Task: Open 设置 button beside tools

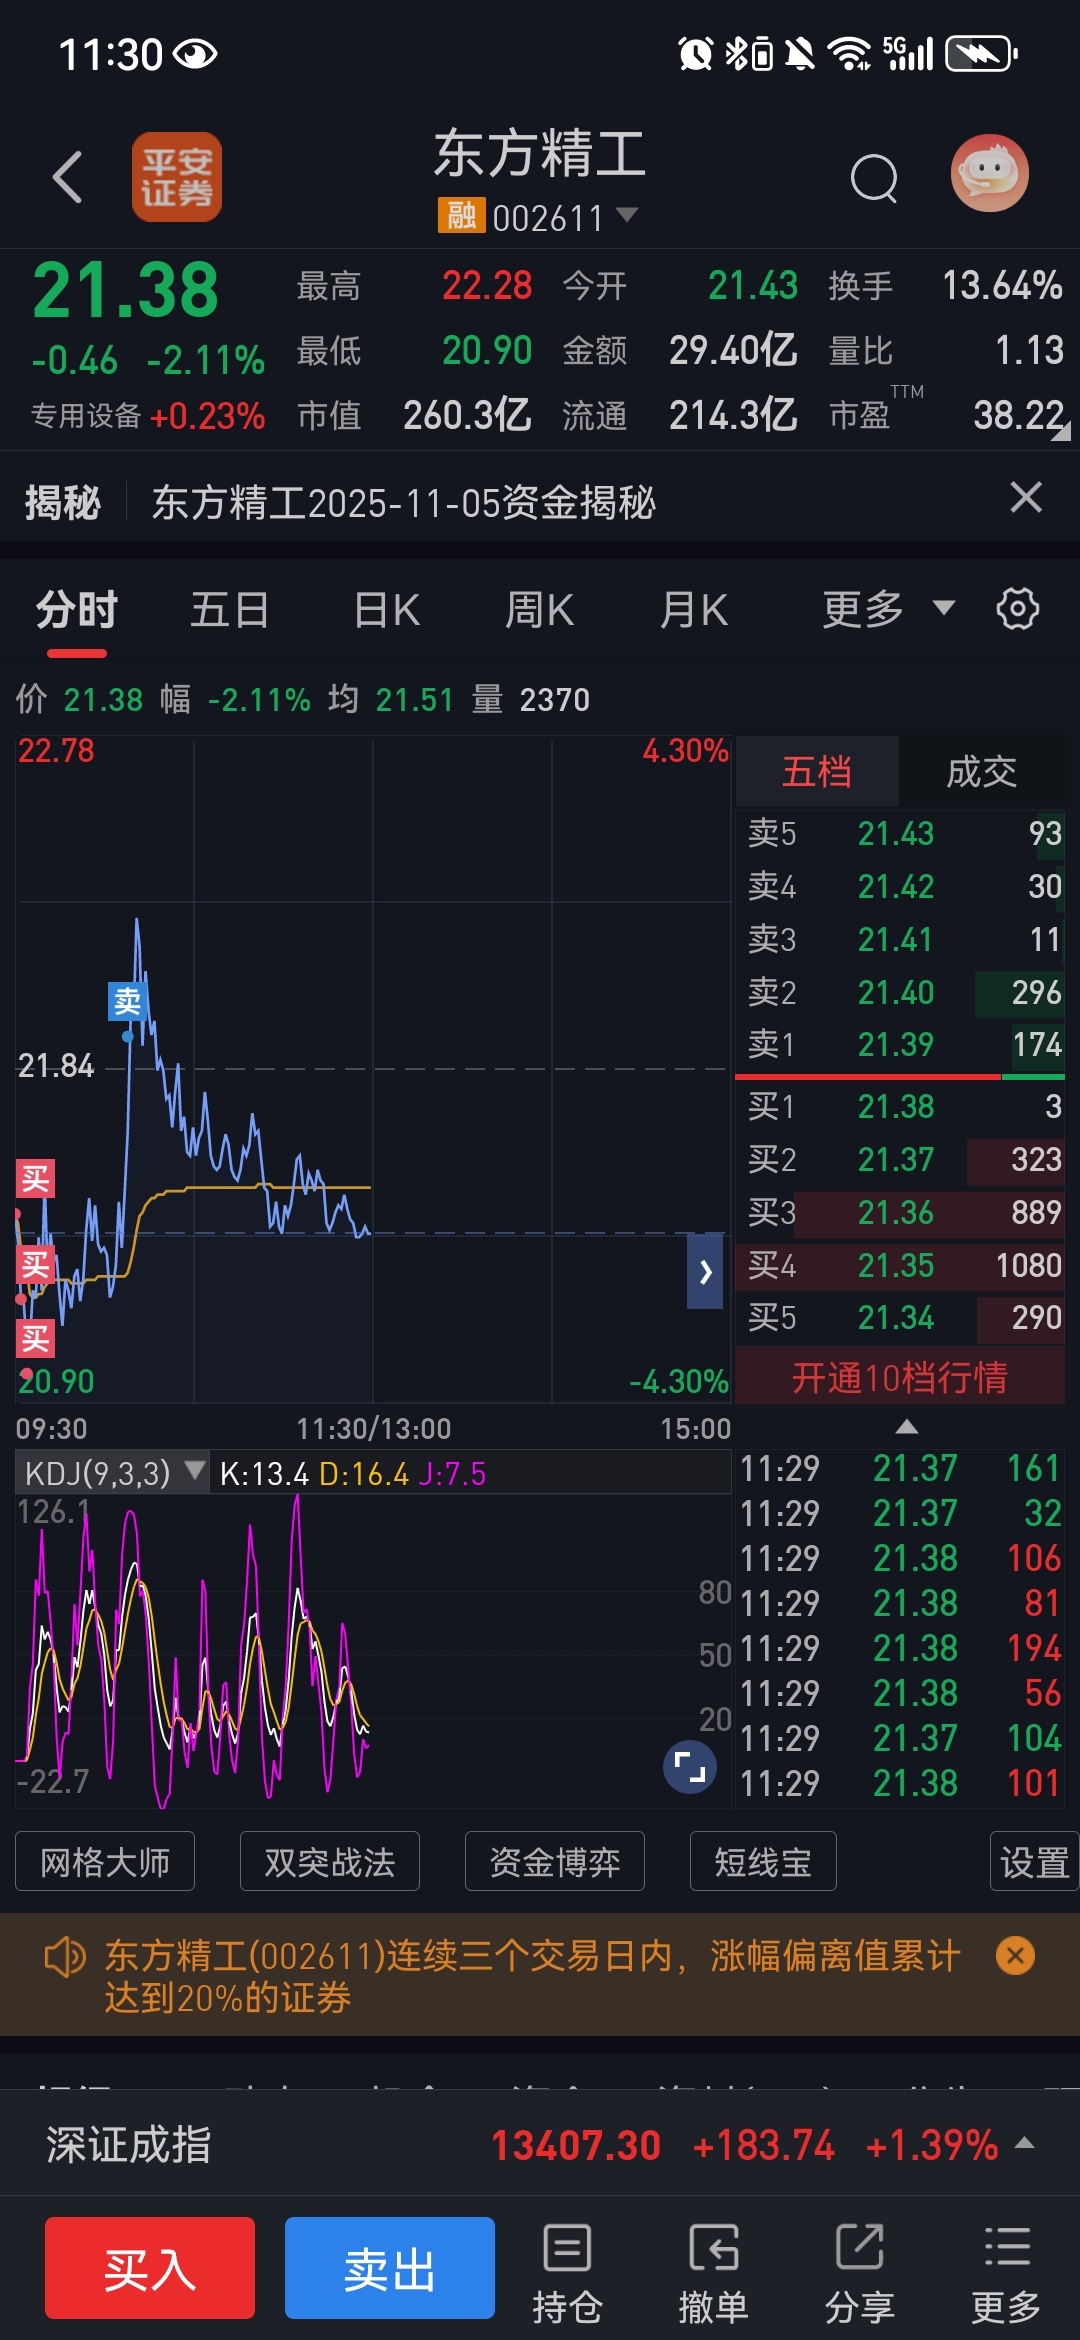Action: (1034, 1861)
